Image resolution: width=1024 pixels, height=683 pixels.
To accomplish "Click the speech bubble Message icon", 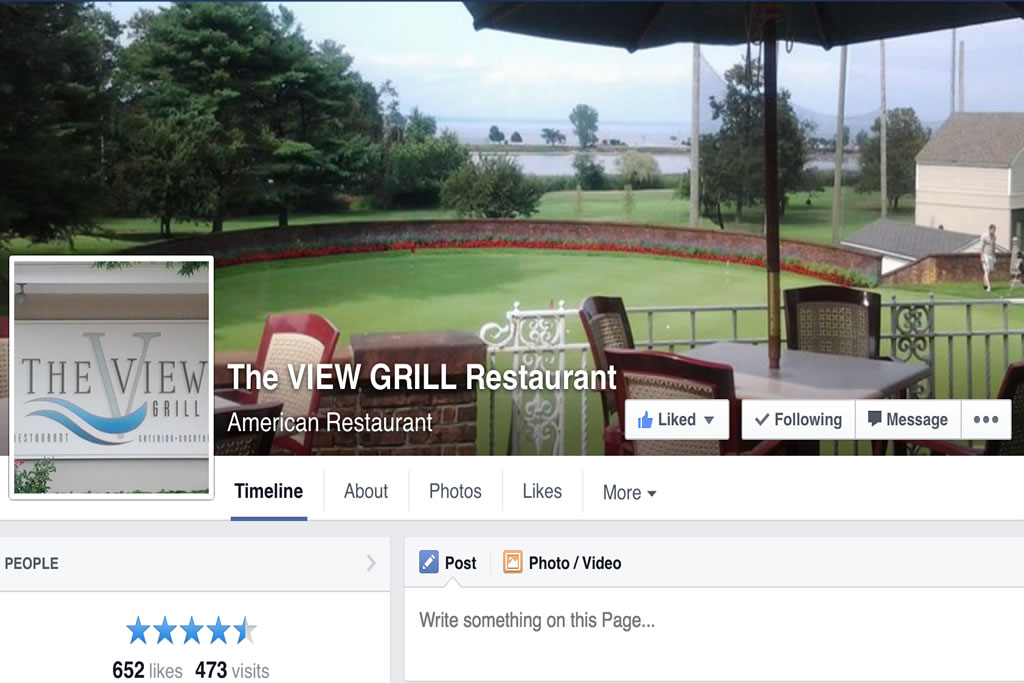I will click(874, 419).
